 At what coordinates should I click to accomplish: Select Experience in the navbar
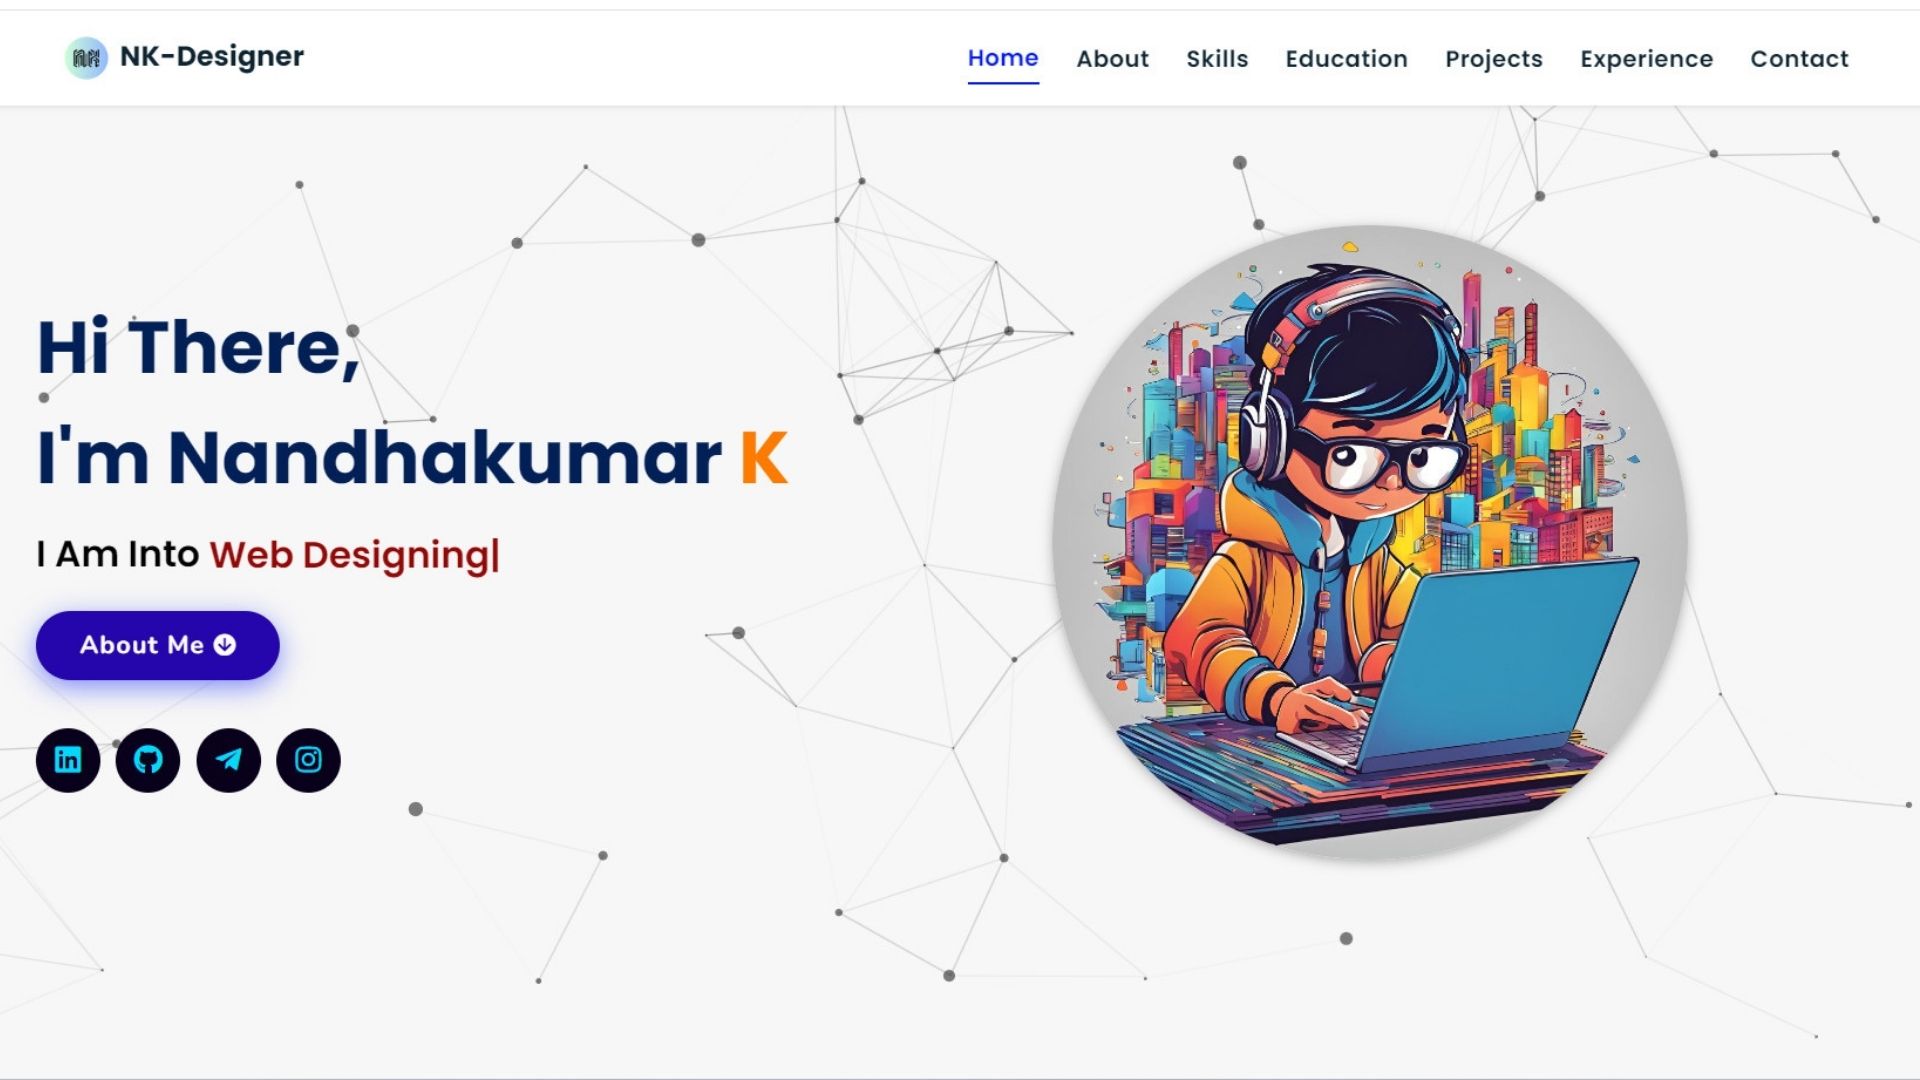[1646, 59]
